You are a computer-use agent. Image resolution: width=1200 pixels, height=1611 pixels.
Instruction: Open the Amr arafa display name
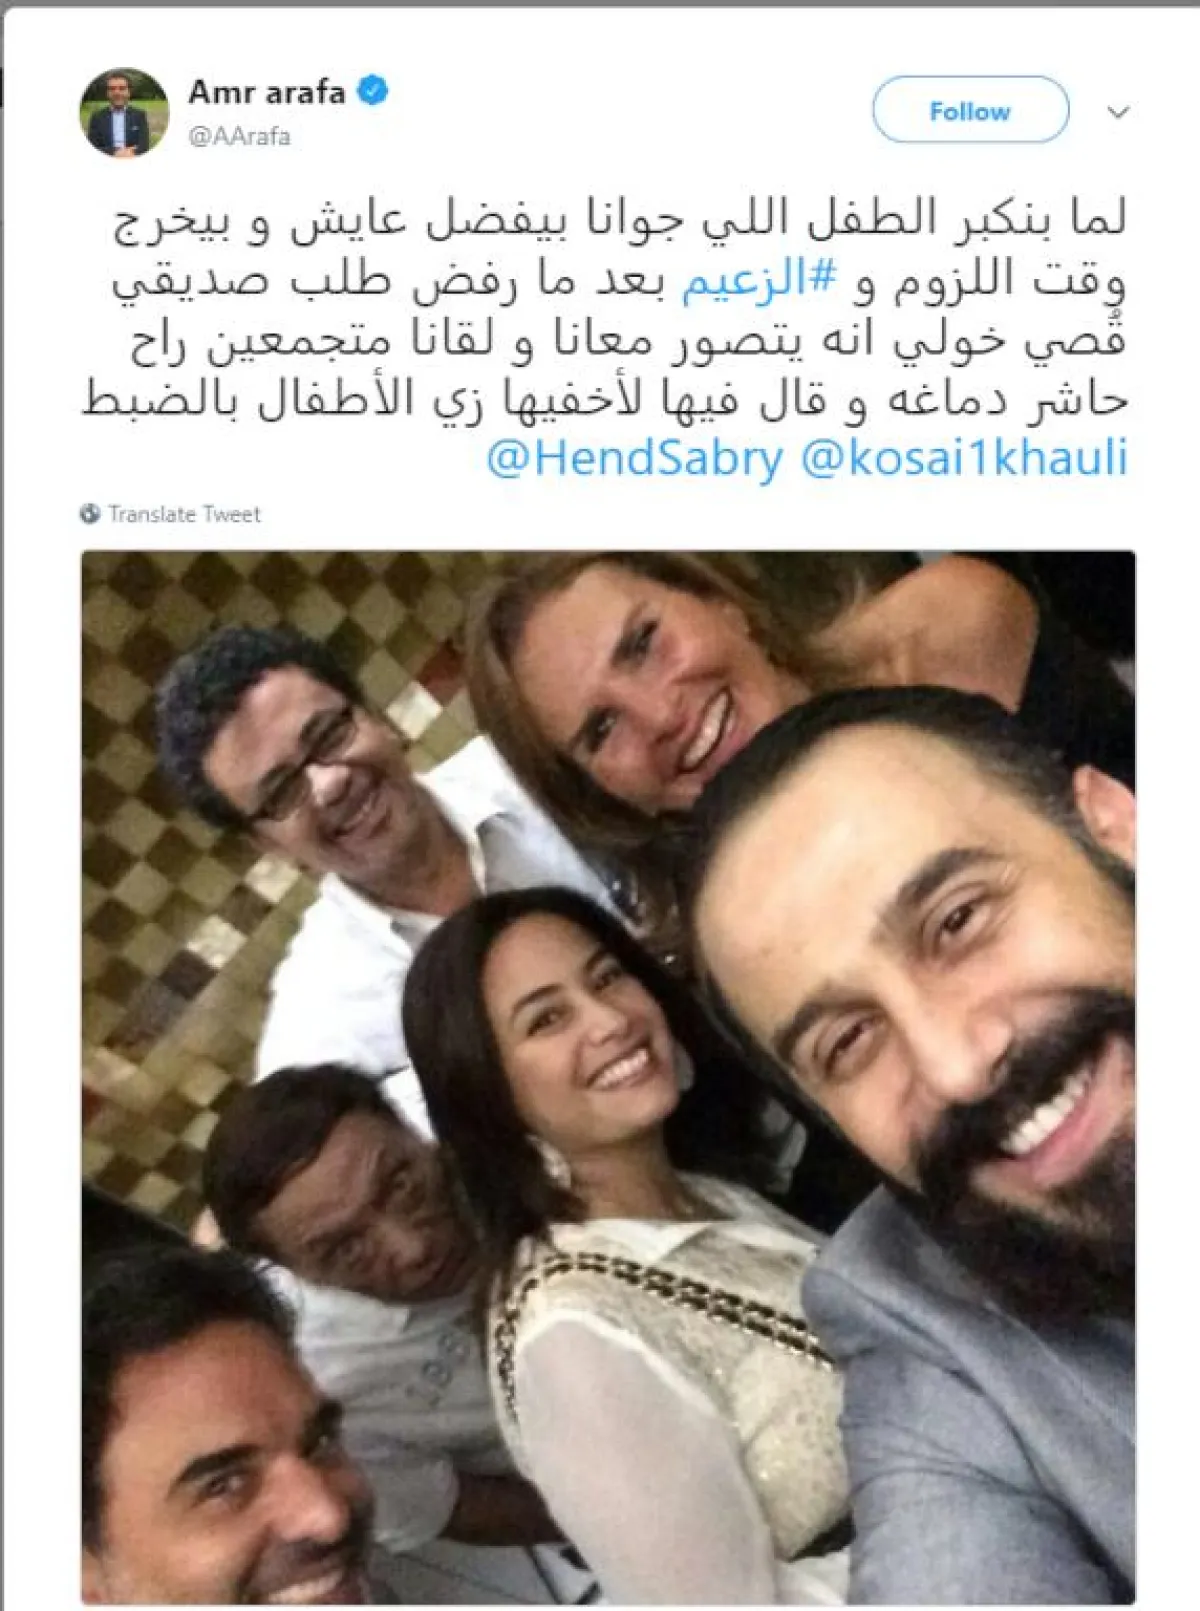click(x=267, y=92)
